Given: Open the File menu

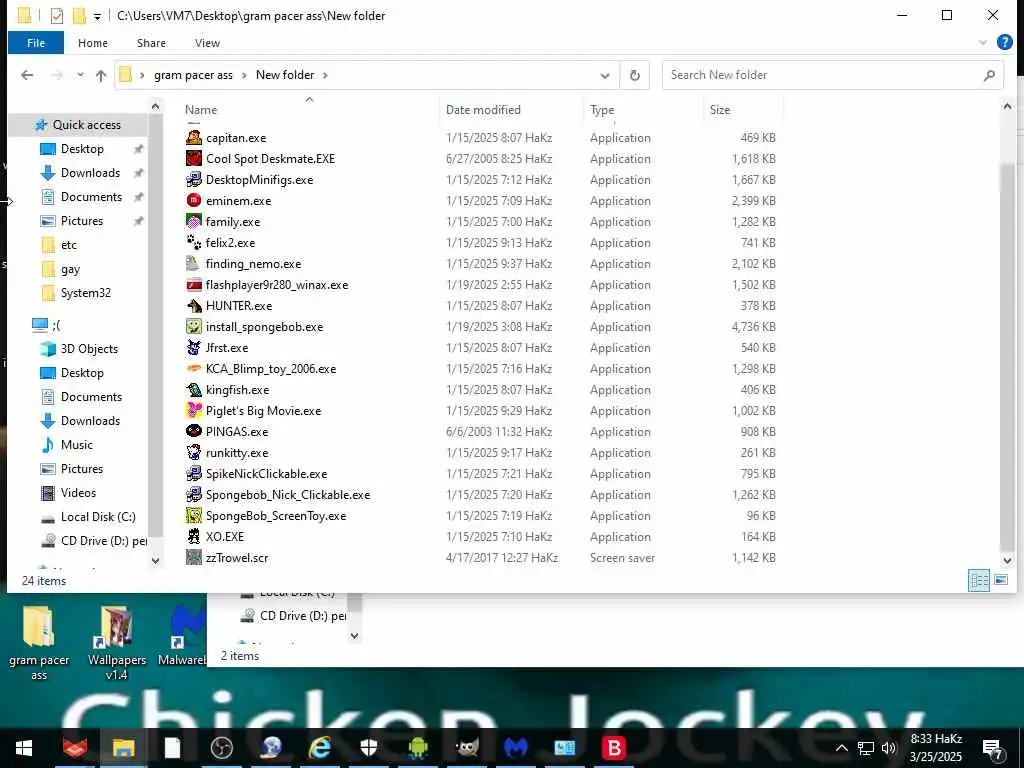Looking at the screenshot, I should (x=36, y=43).
